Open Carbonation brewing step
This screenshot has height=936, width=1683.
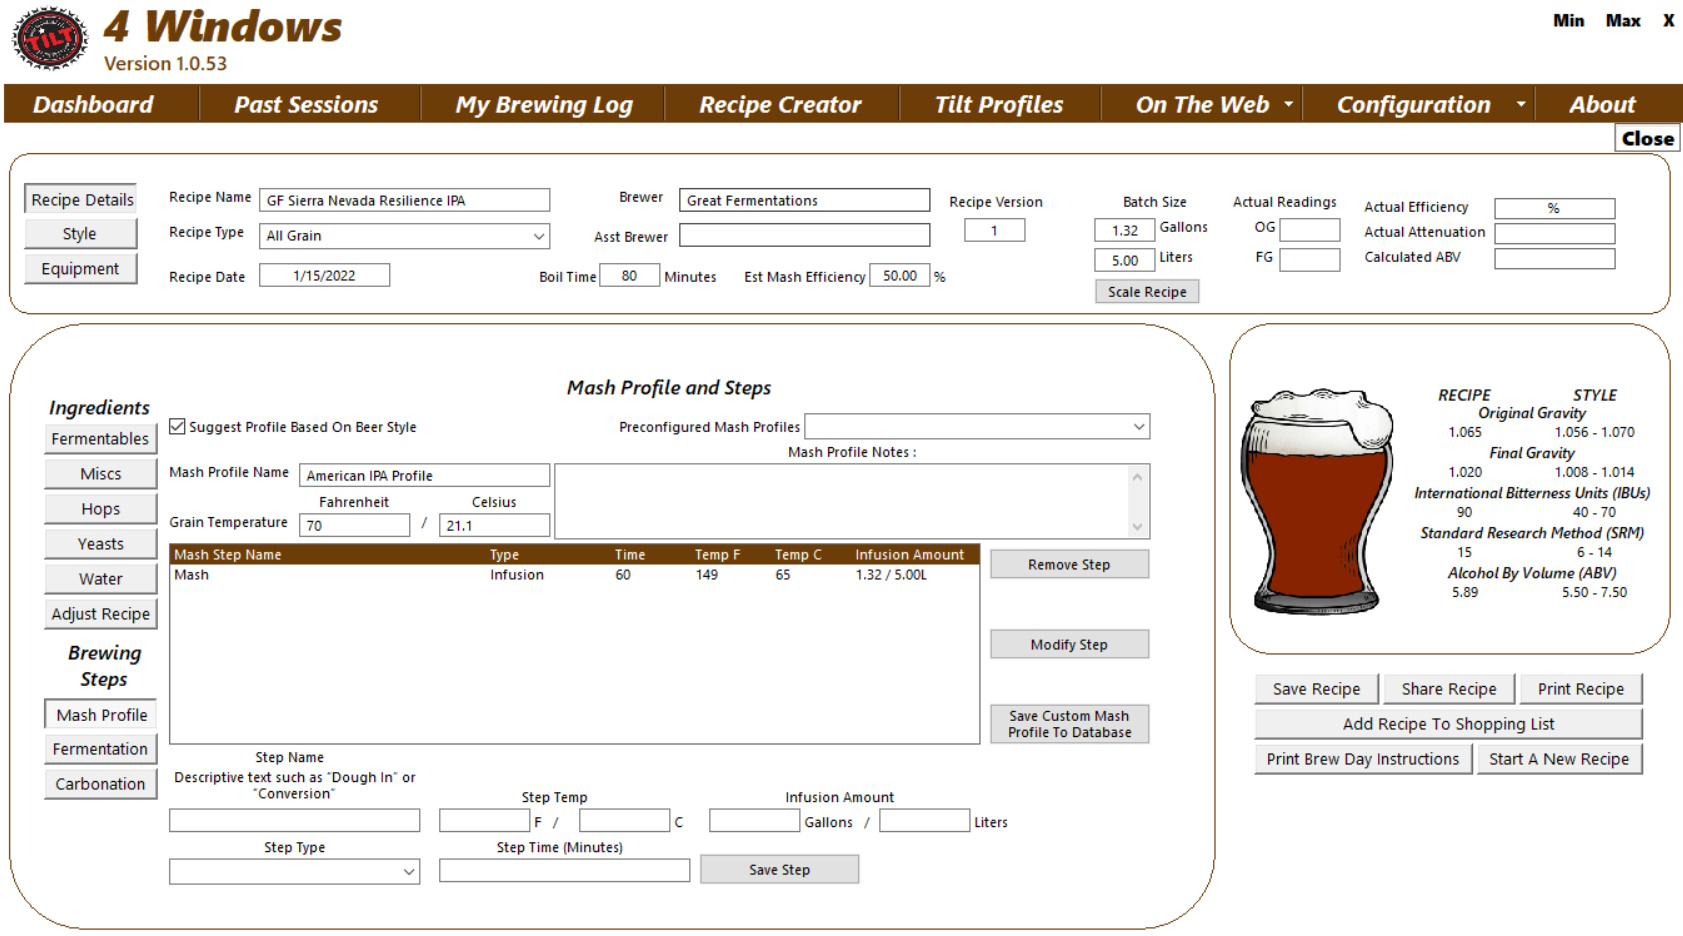[100, 784]
